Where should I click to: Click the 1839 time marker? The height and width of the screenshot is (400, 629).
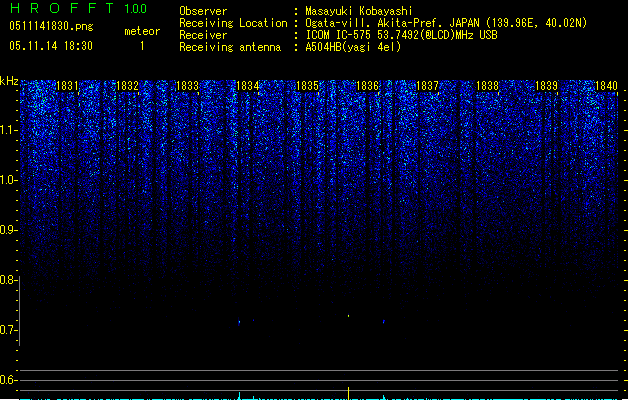pyautogui.click(x=547, y=86)
